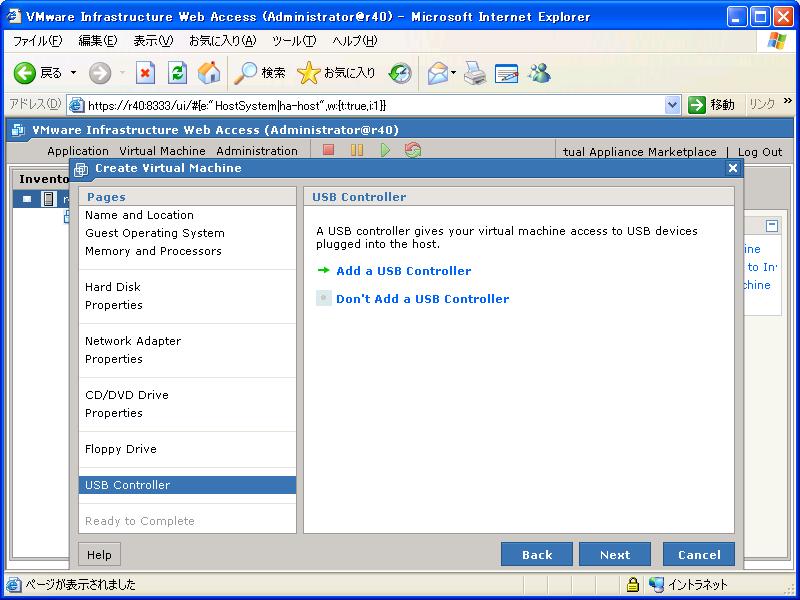The image size is (800, 600).
Task: Go to the CD/DVD Drive page
Action: pos(127,395)
